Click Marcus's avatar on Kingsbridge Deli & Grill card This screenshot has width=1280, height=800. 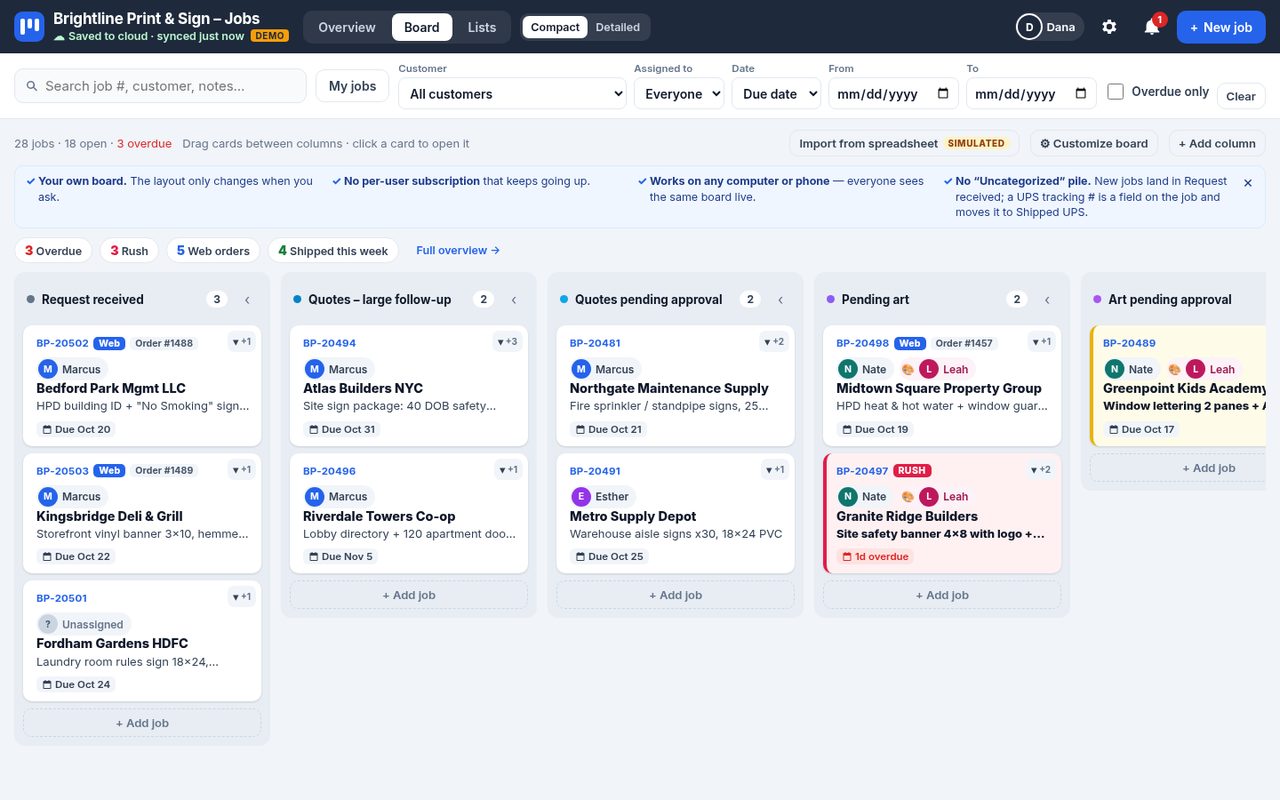[48, 496]
